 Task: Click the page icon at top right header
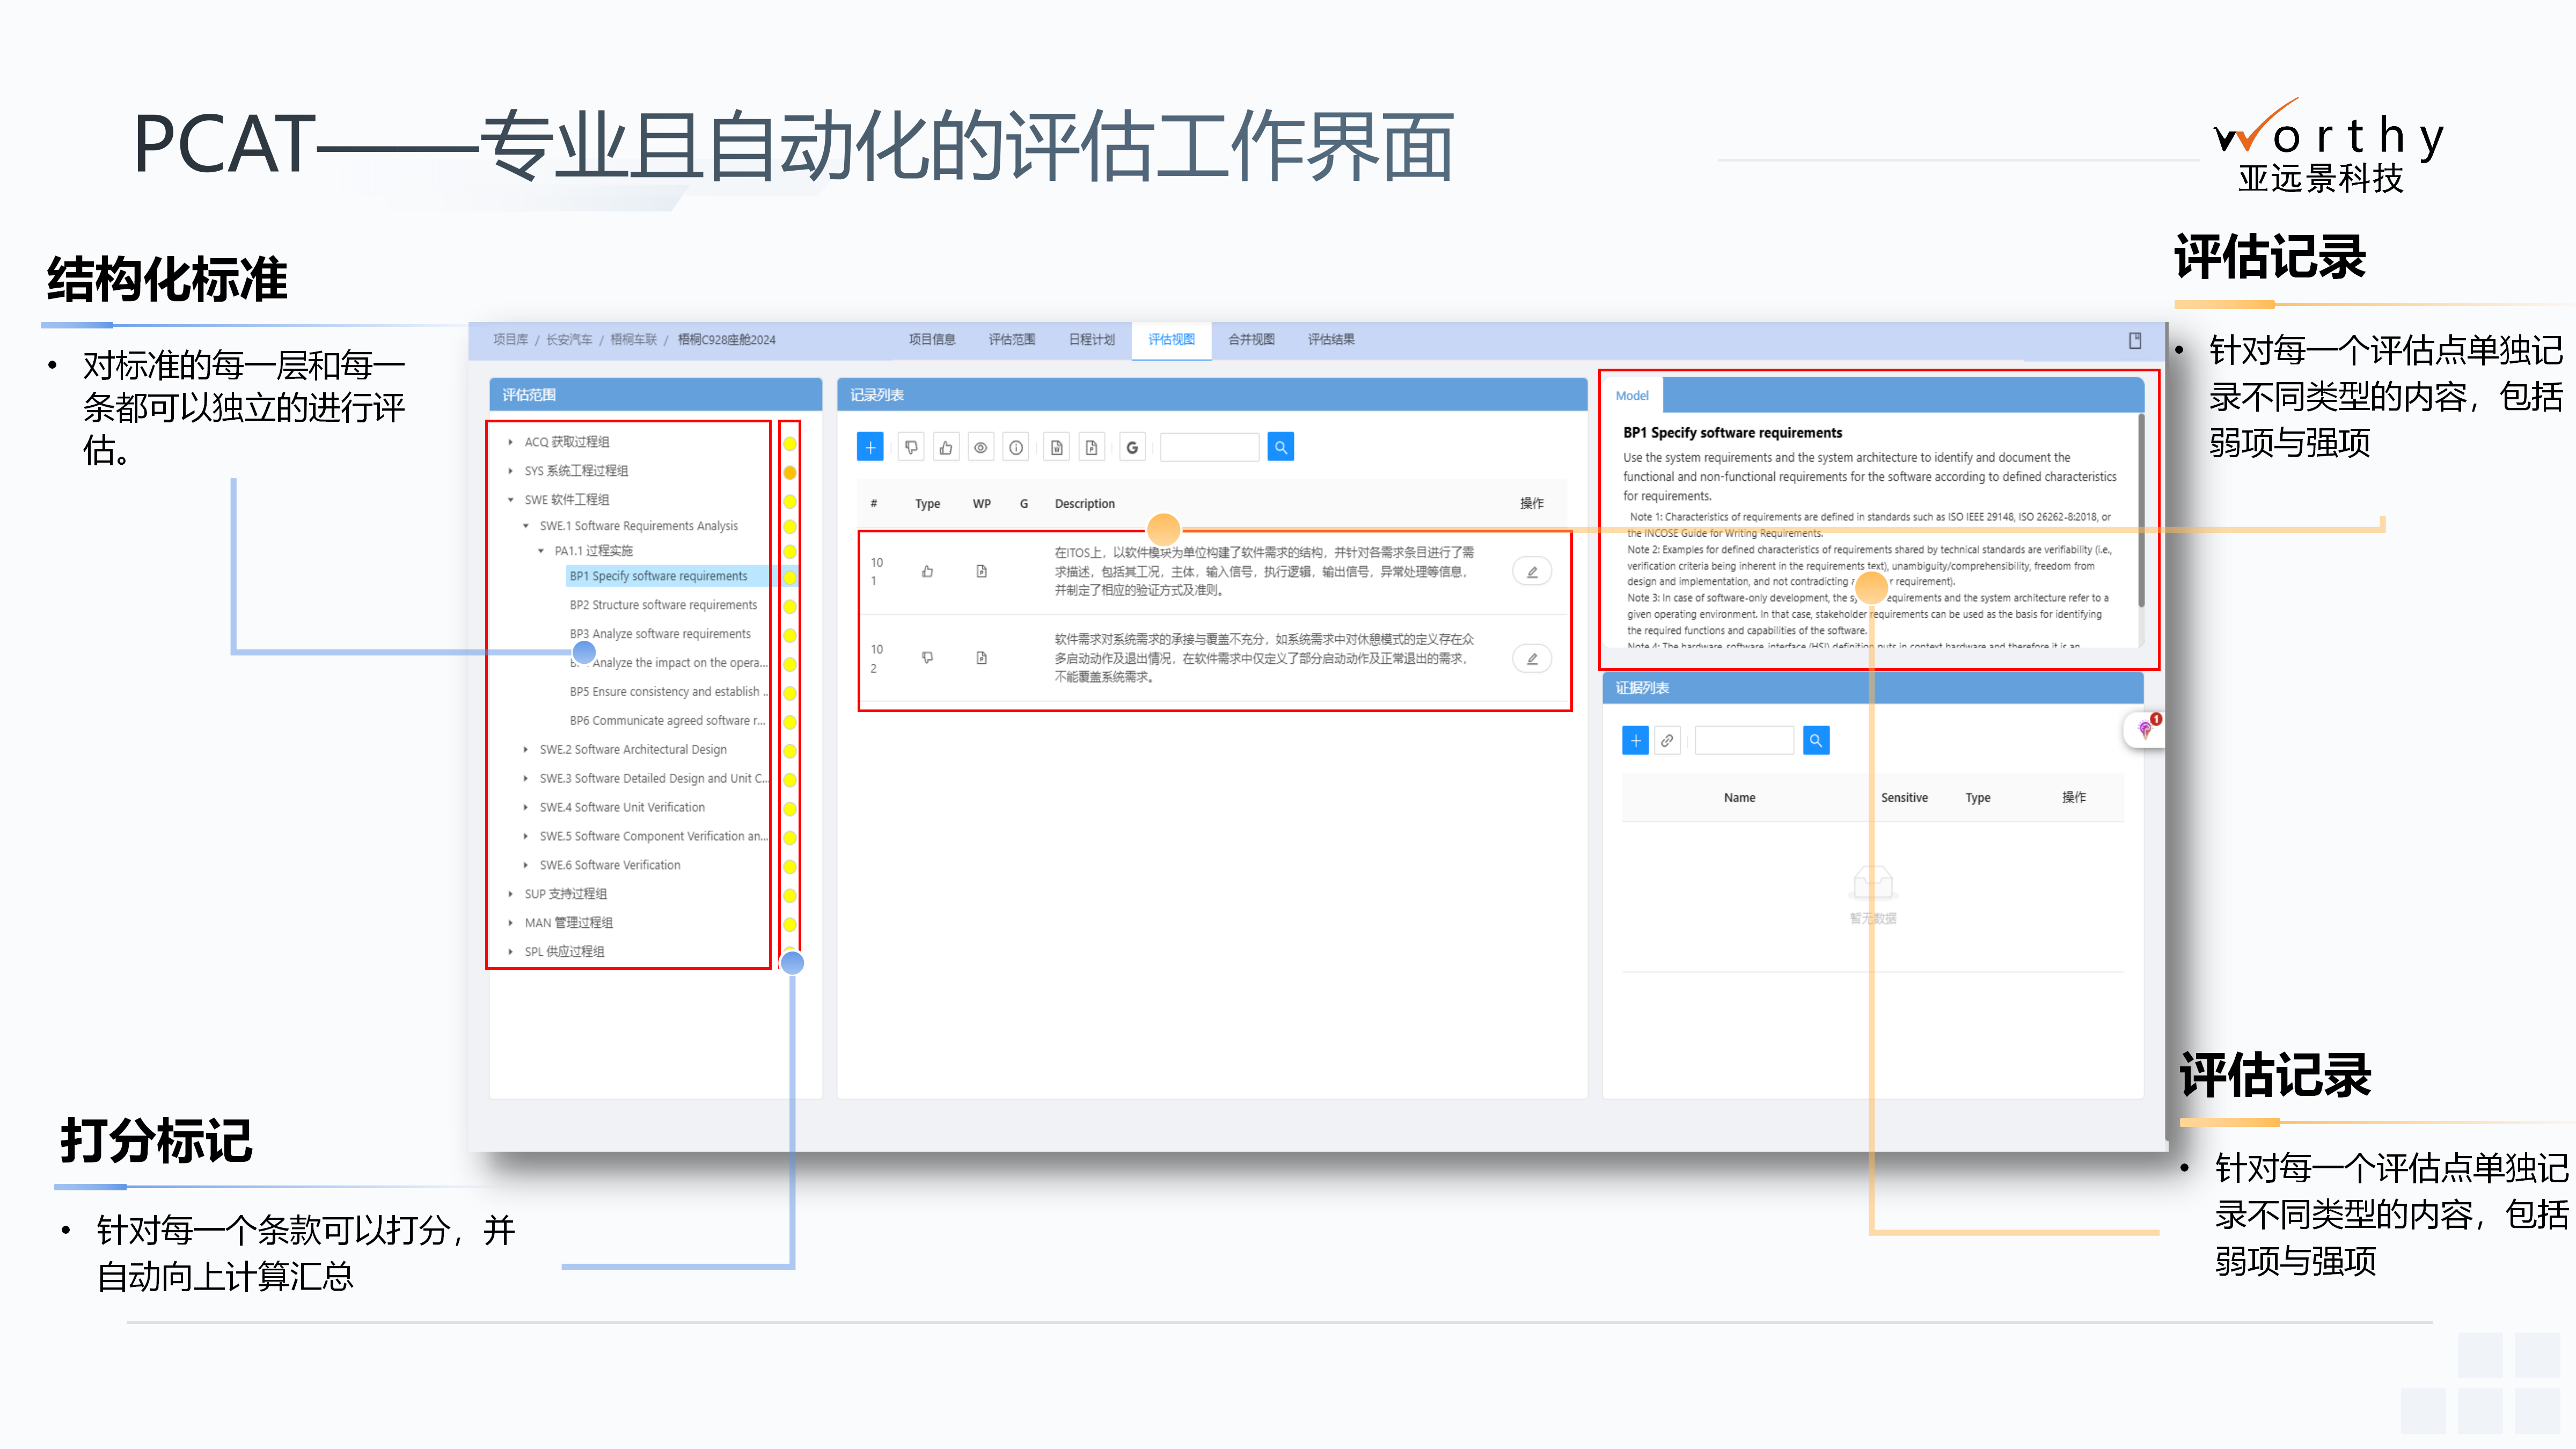point(2135,341)
